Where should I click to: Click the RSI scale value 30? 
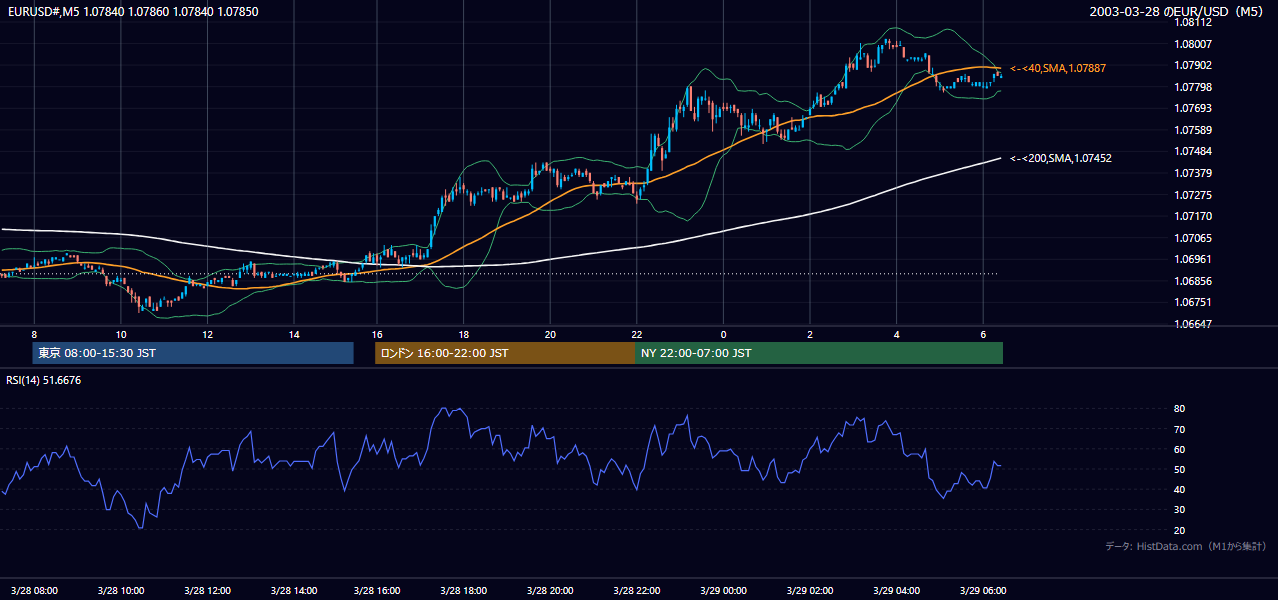(1179, 510)
